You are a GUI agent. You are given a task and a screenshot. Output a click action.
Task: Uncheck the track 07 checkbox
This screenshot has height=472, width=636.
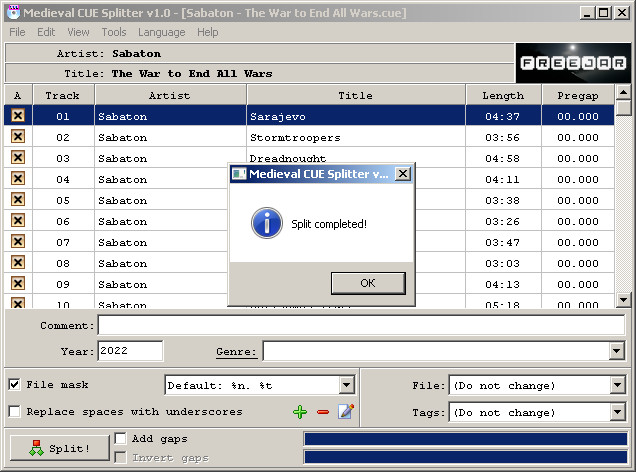(18, 242)
